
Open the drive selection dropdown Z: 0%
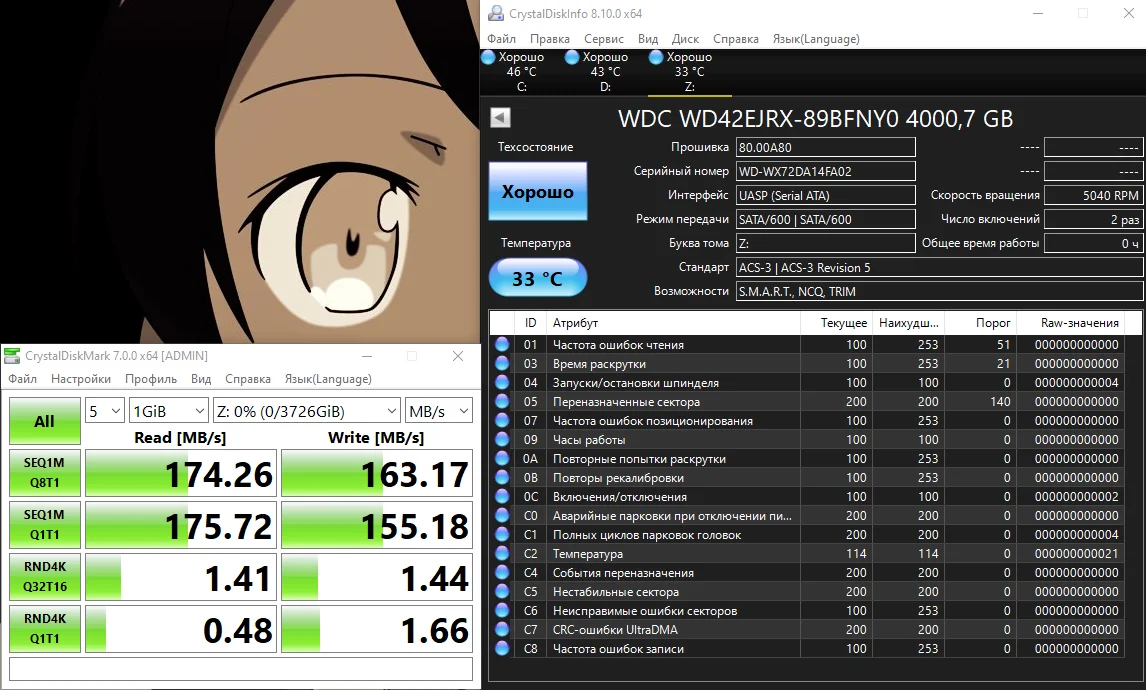point(306,411)
